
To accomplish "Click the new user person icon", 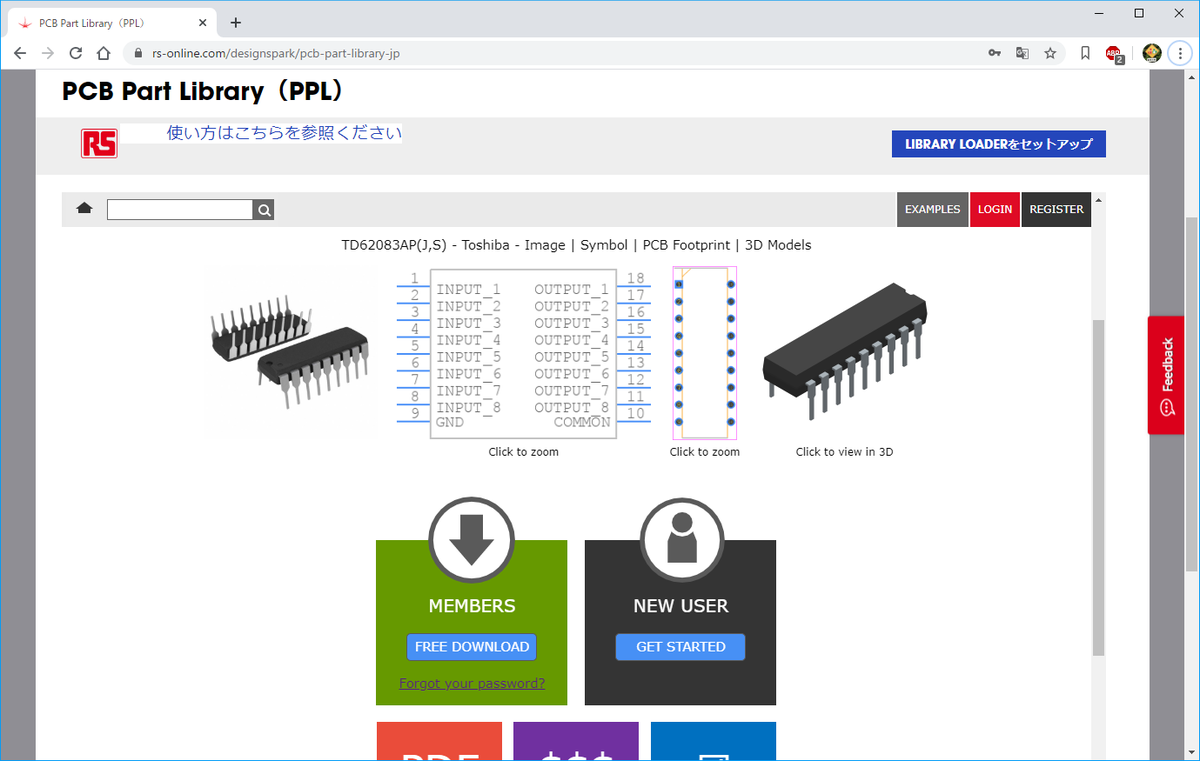I will (x=681, y=540).
